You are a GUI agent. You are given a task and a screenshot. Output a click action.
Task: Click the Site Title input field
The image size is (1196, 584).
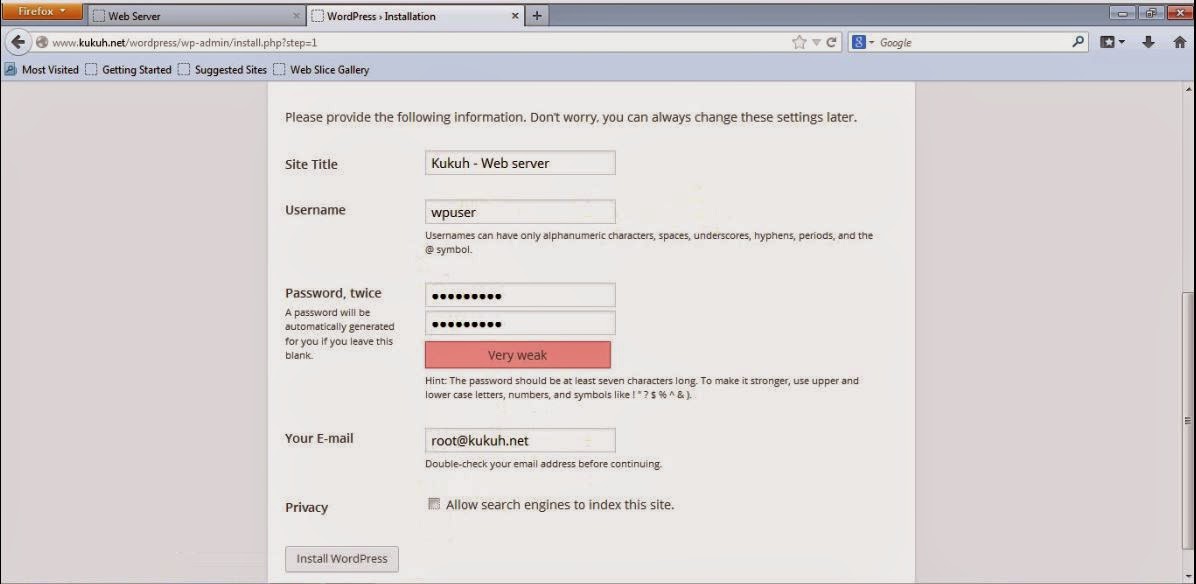click(520, 163)
